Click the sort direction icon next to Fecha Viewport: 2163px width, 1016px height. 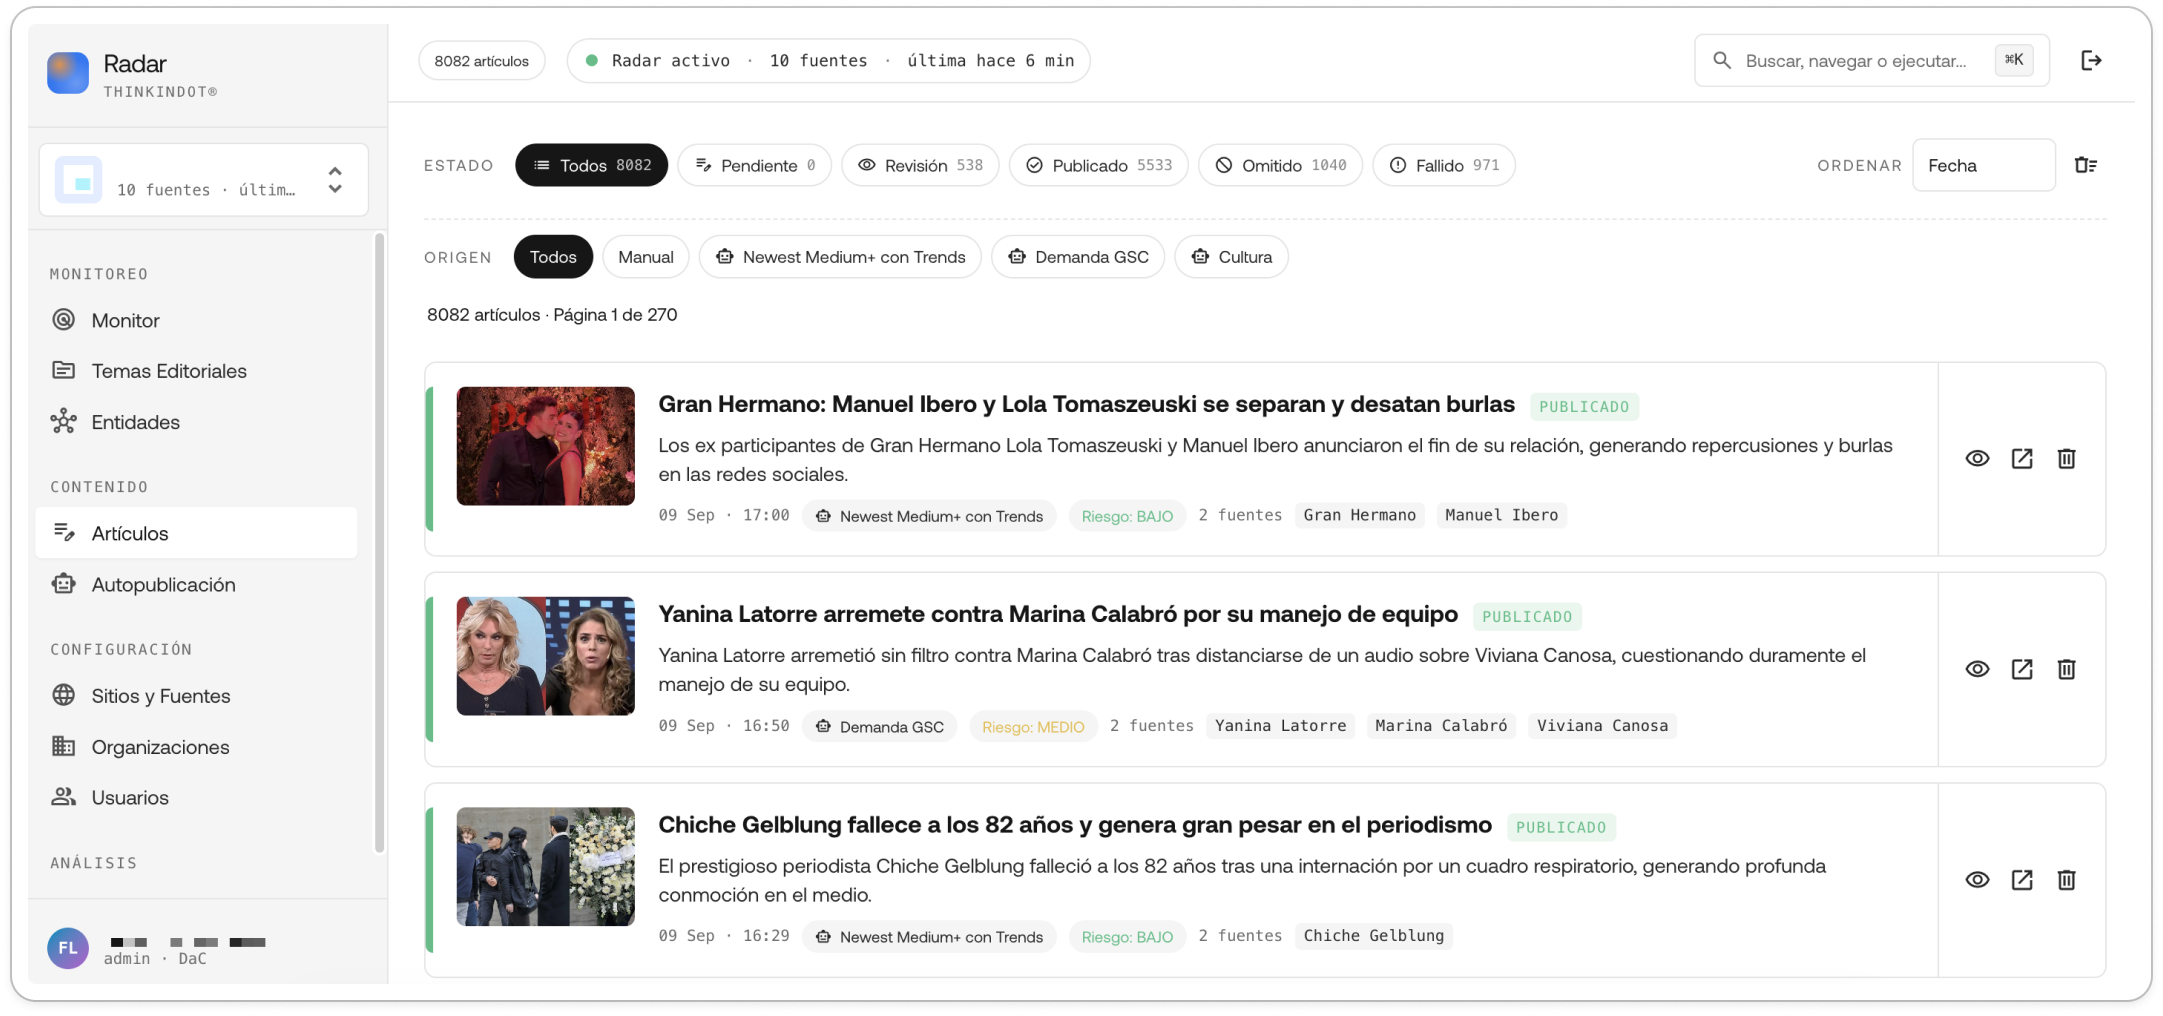click(x=2086, y=165)
